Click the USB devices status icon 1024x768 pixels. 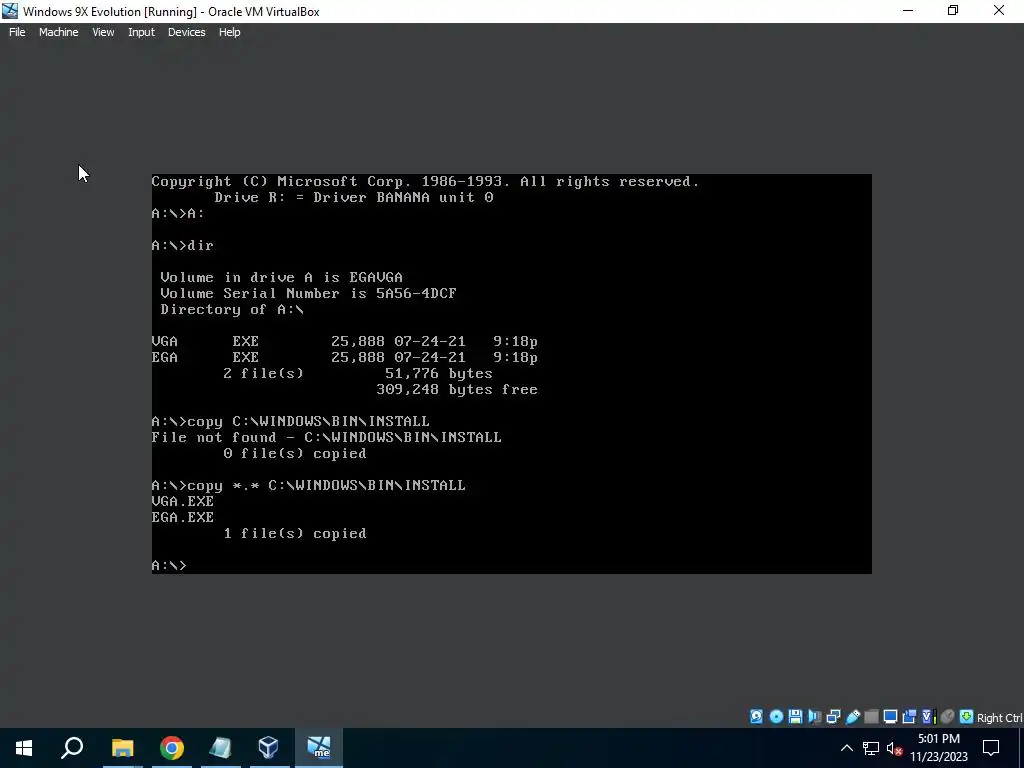[x=853, y=716]
